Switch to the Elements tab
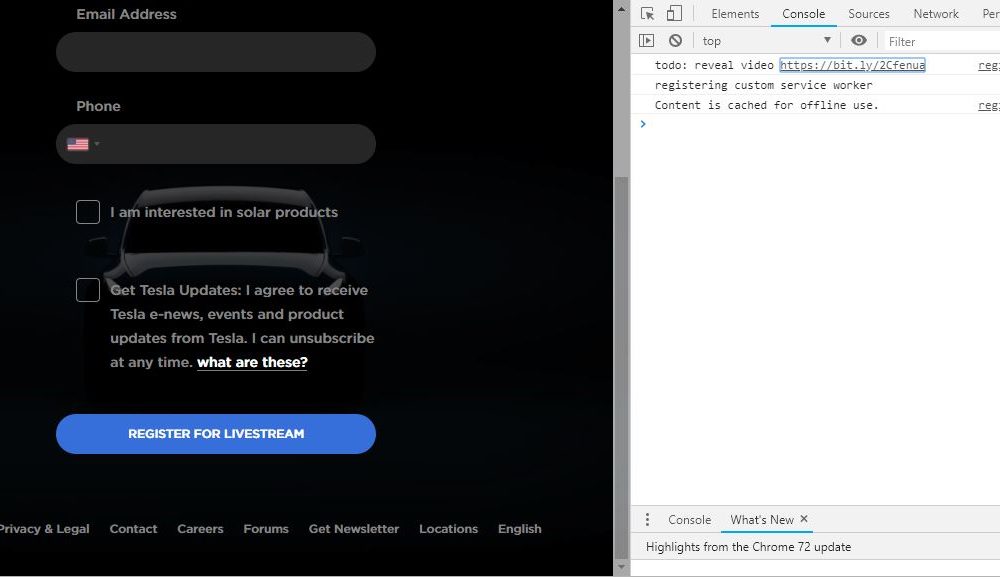The width and height of the screenshot is (1000, 579). (x=735, y=13)
